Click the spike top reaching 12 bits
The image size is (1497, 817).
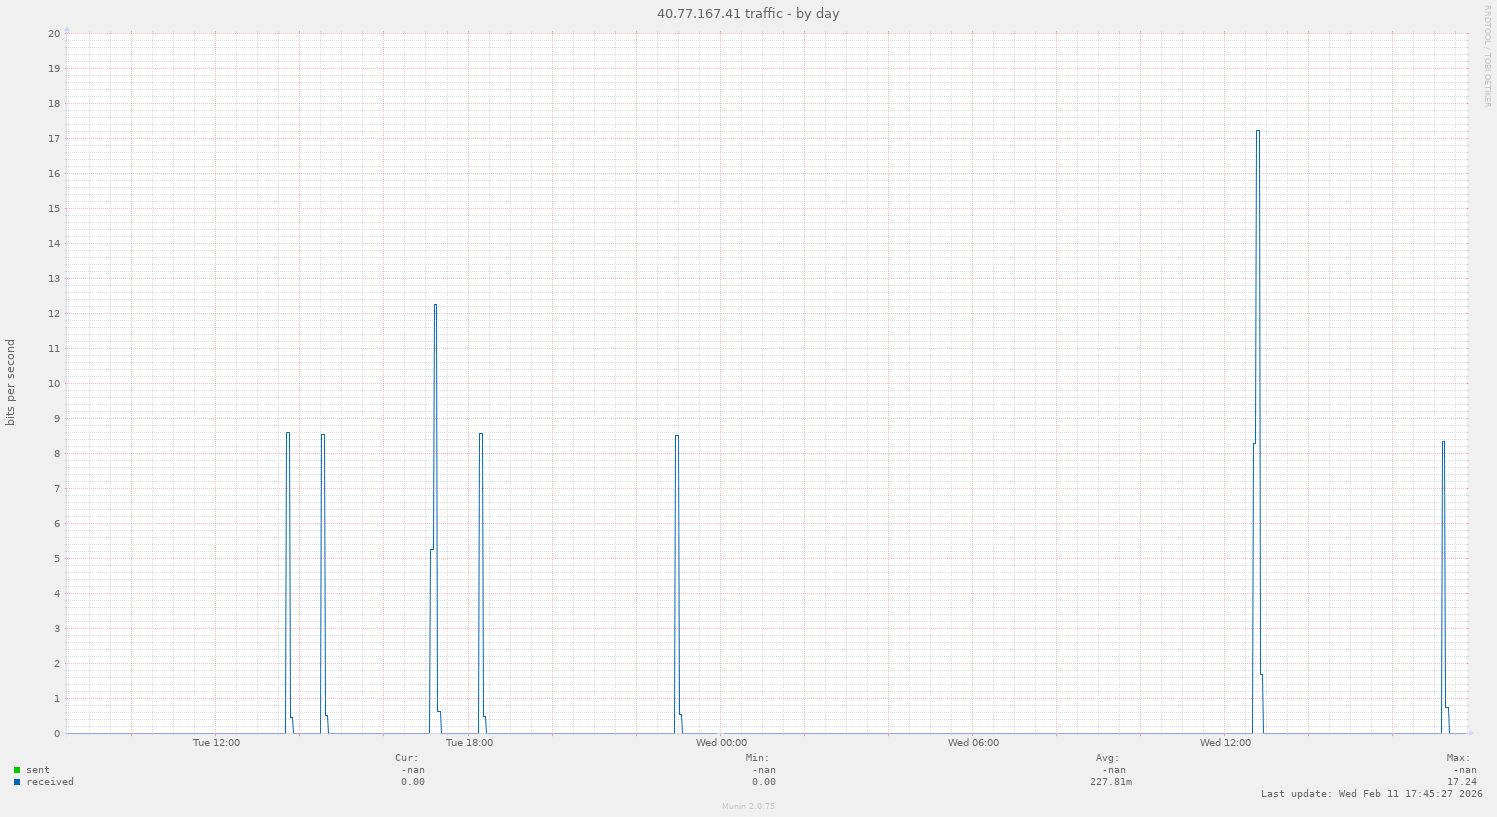[x=435, y=306]
